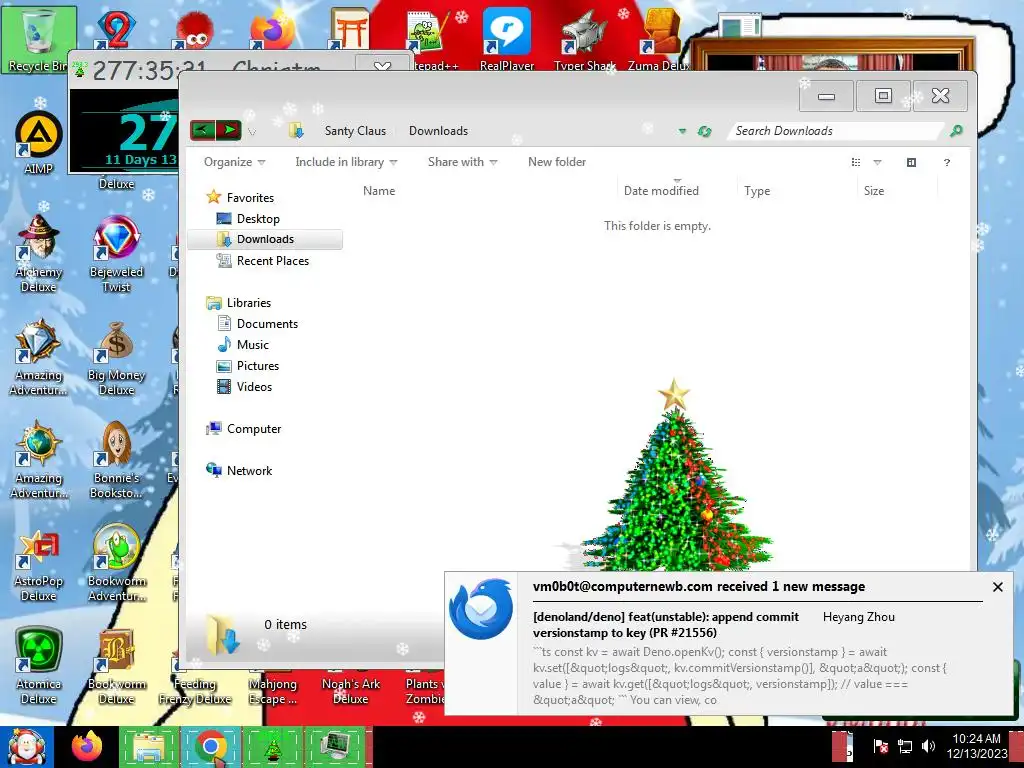The width and height of the screenshot is (1024, 768).
Task: Open Big Money Deluxe shortcut
Action: pyautogui.click(x=116, y=358)
